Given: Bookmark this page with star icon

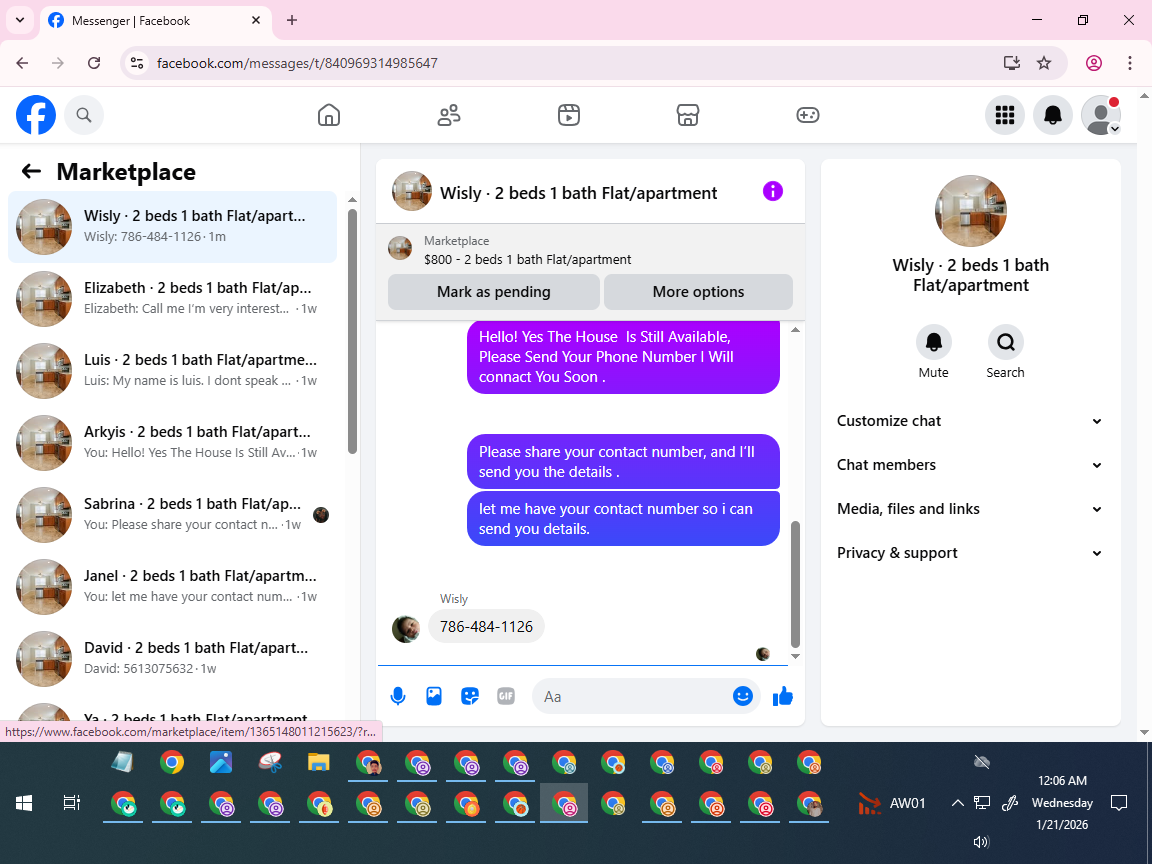Looking at the screenshot, I should [1044, 63].
